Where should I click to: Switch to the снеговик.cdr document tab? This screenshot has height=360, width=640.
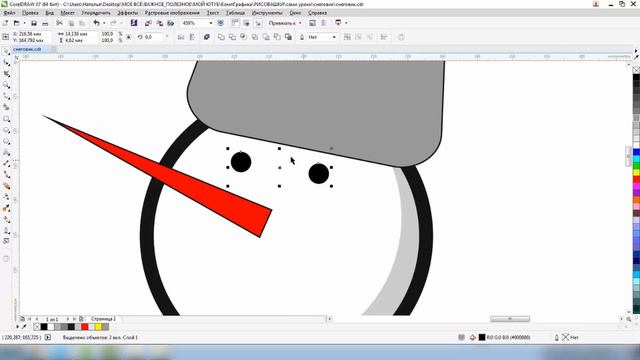pyautogui.click(x=27, y=49)
